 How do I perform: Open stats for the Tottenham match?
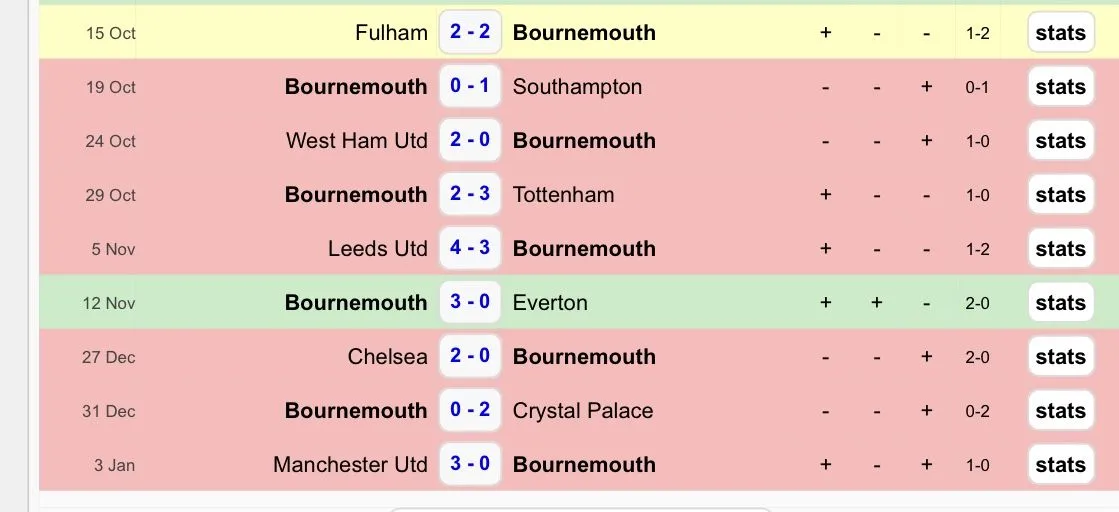click(x=1060, y=195)
